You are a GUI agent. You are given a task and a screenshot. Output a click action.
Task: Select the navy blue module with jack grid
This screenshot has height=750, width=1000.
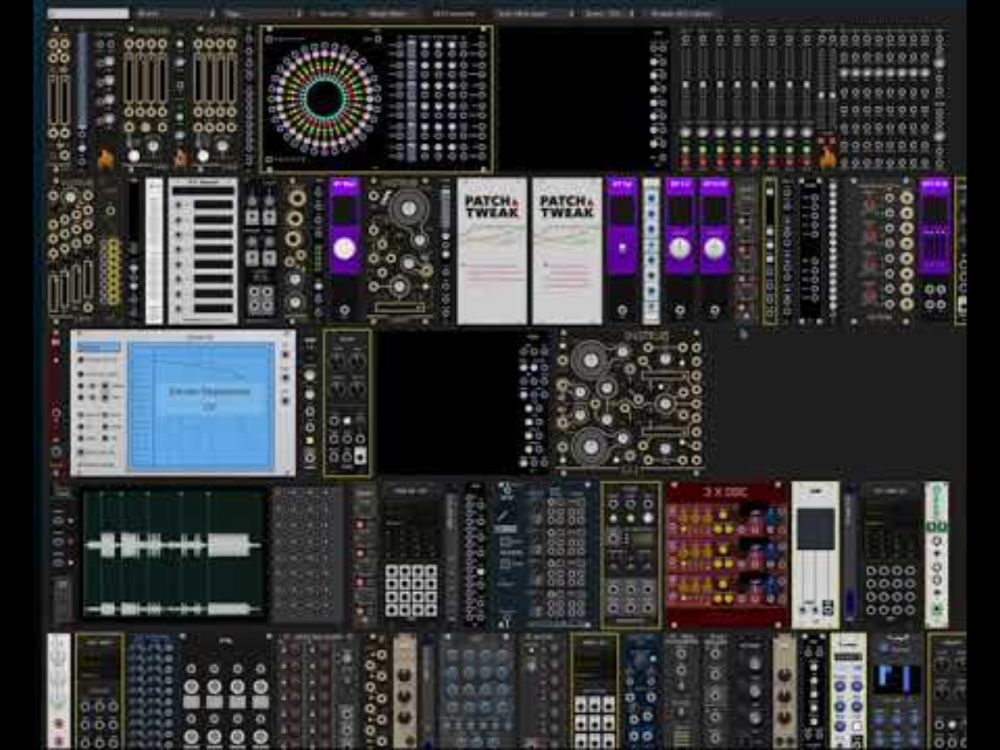click(x=545, y=555)
